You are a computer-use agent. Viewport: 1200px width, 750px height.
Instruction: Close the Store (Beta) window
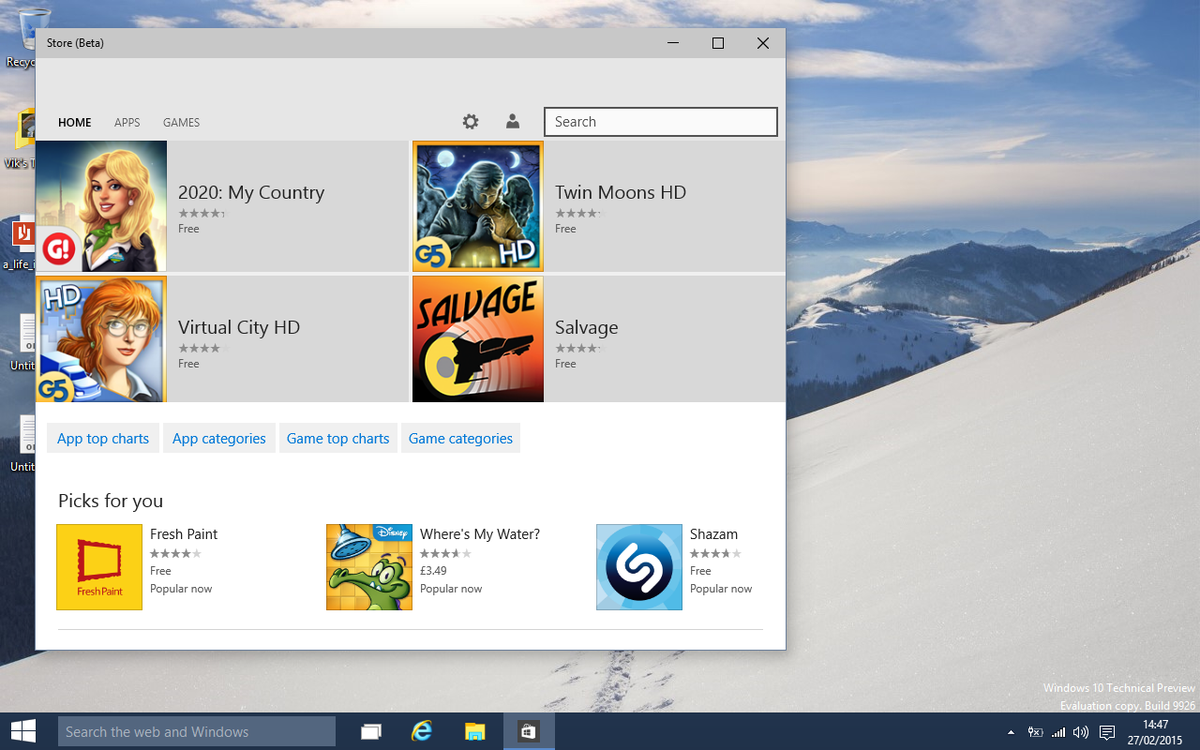(763, 43)
